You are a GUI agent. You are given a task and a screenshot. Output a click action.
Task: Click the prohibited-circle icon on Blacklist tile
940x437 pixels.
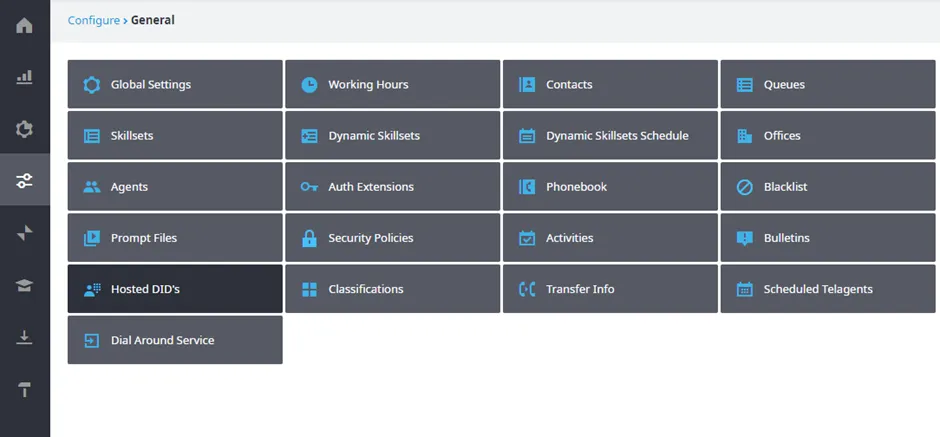tap(745, 188)
